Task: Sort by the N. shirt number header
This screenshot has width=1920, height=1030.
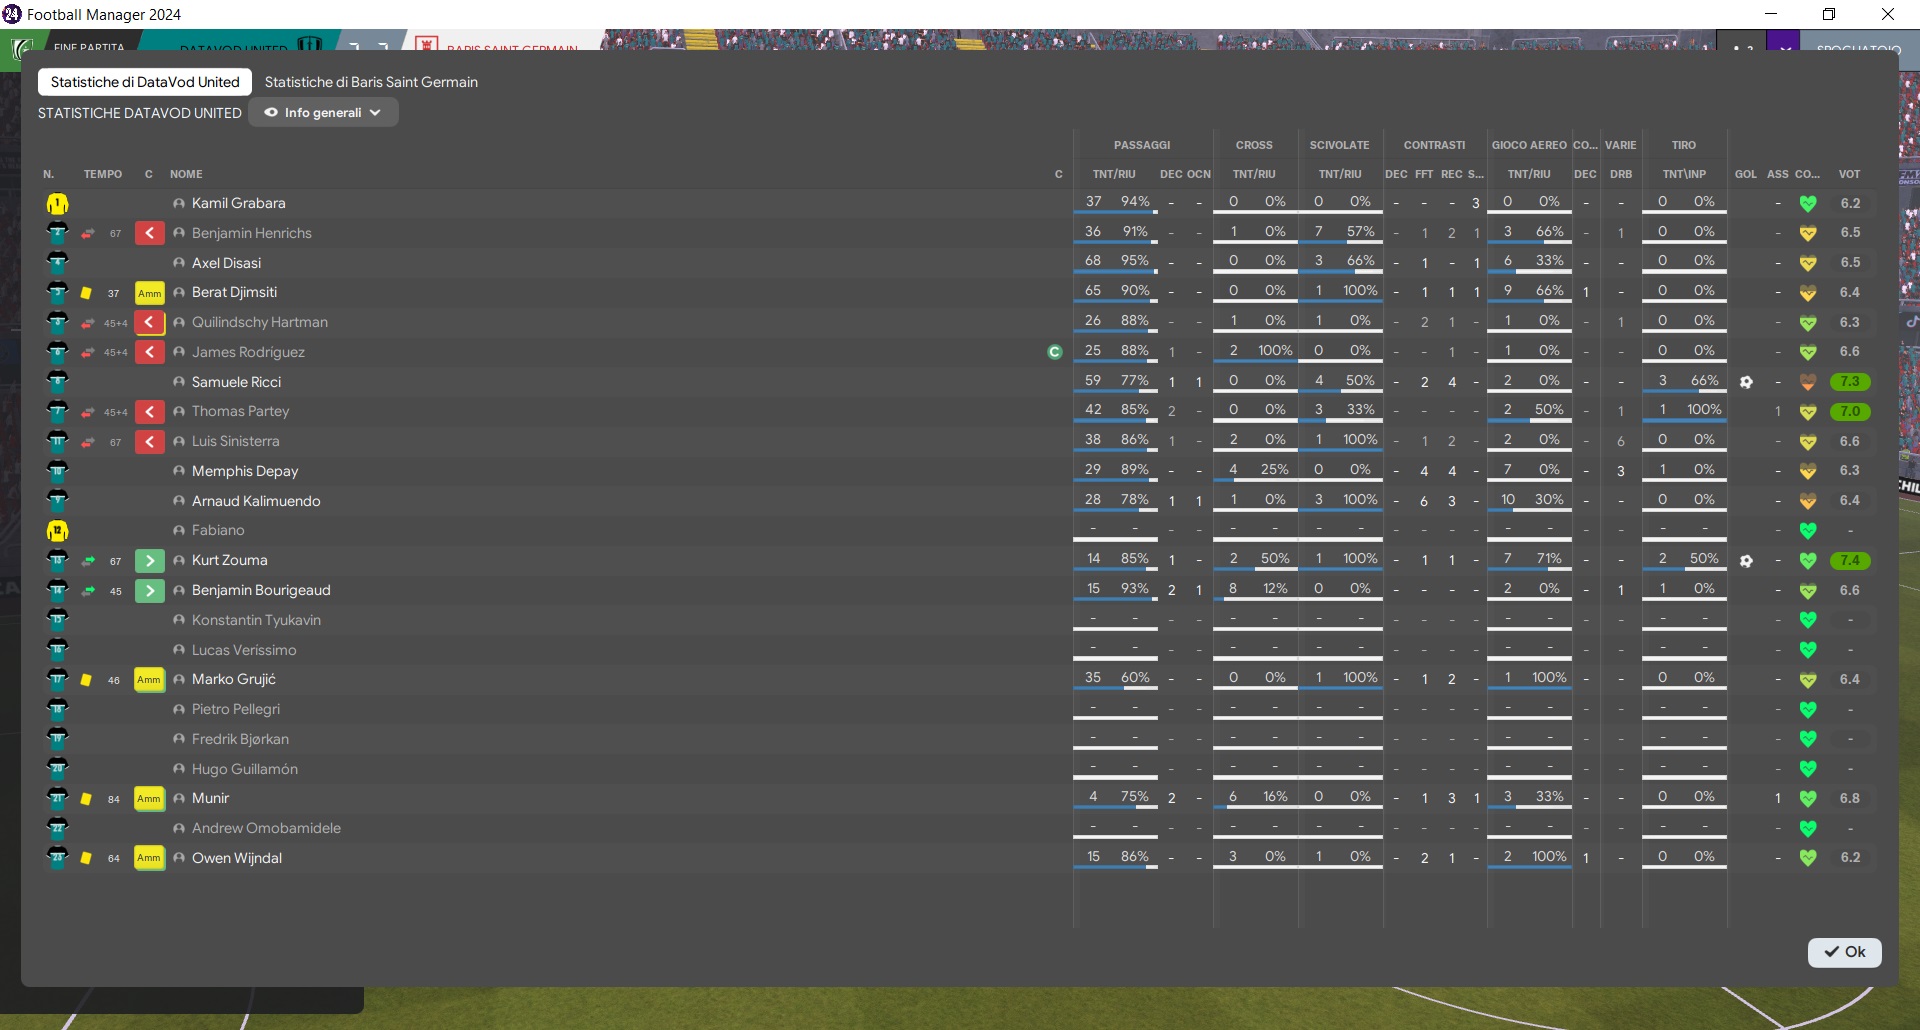Action: (x=49, y=174)
